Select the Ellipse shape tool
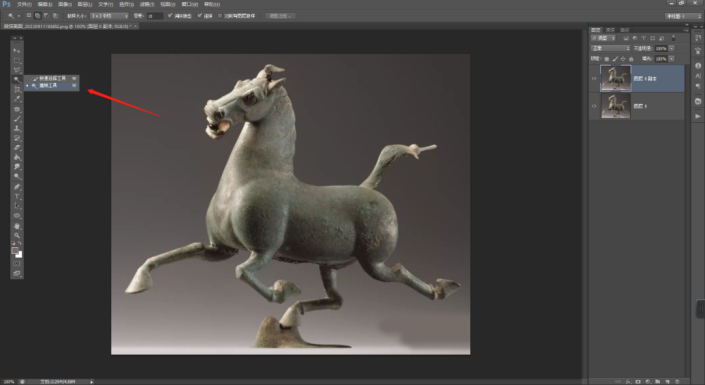Viewport: 705px width, 385px height. [17, 216]
